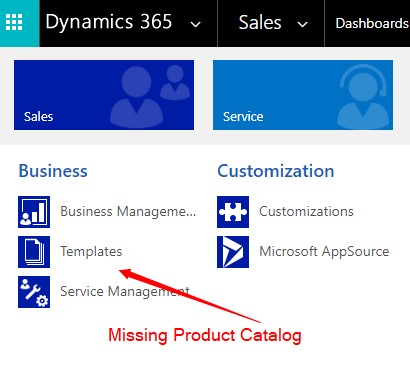Open the Microsoft AppSource link

click(324, 252)
